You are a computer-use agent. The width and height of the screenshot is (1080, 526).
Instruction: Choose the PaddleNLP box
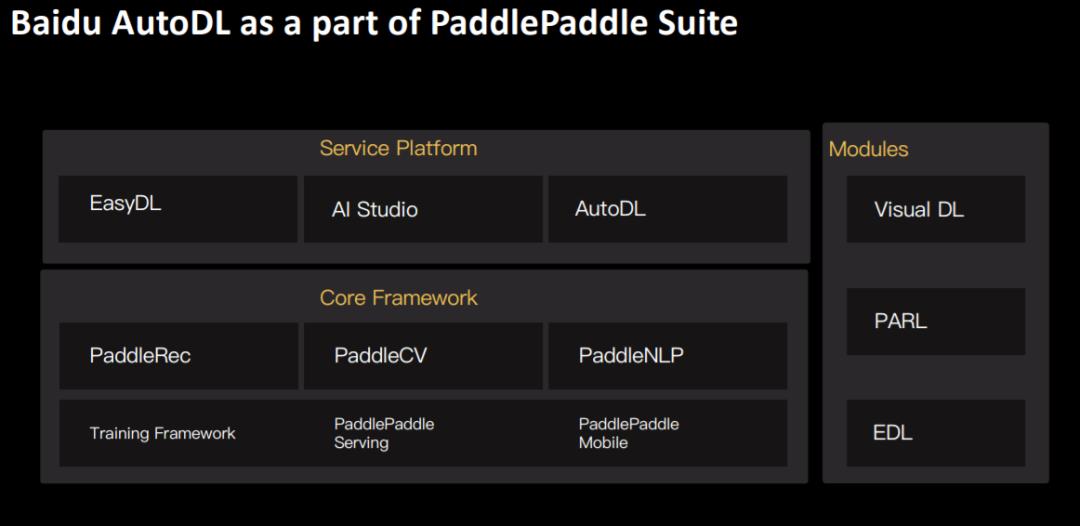pos(667,355)
